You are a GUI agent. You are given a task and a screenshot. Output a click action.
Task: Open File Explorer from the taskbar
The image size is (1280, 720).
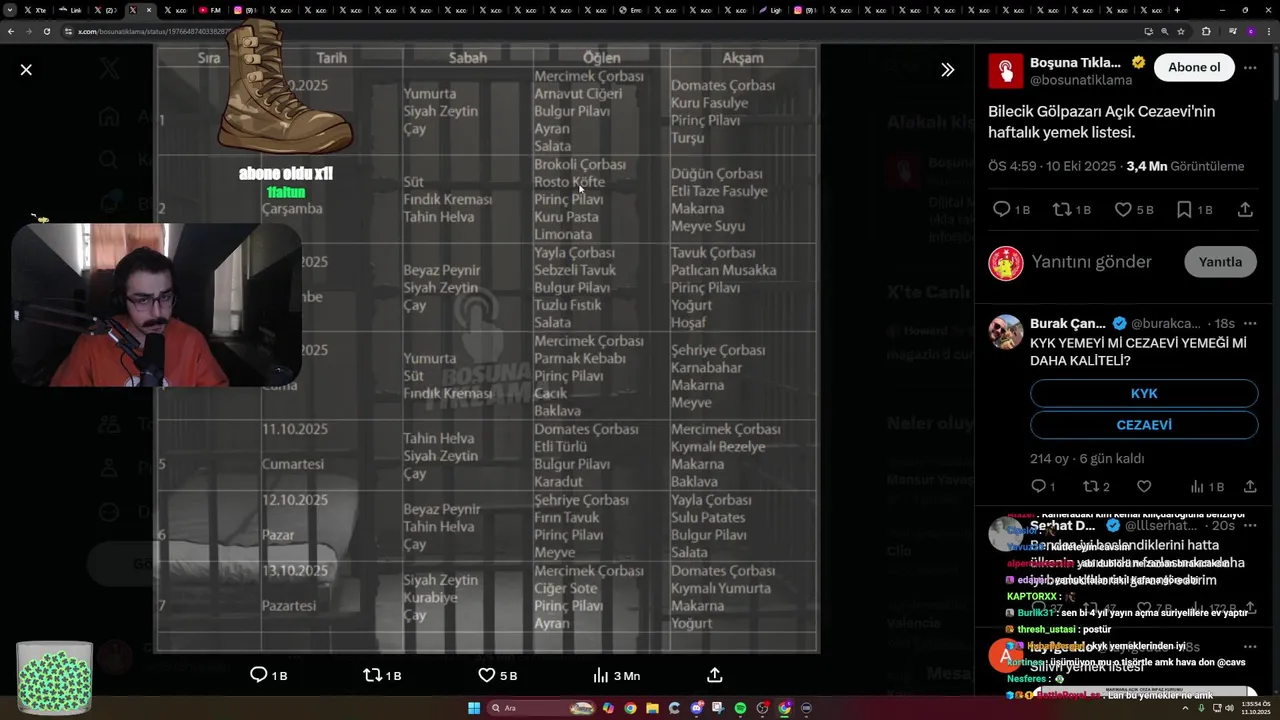[652, 708]
